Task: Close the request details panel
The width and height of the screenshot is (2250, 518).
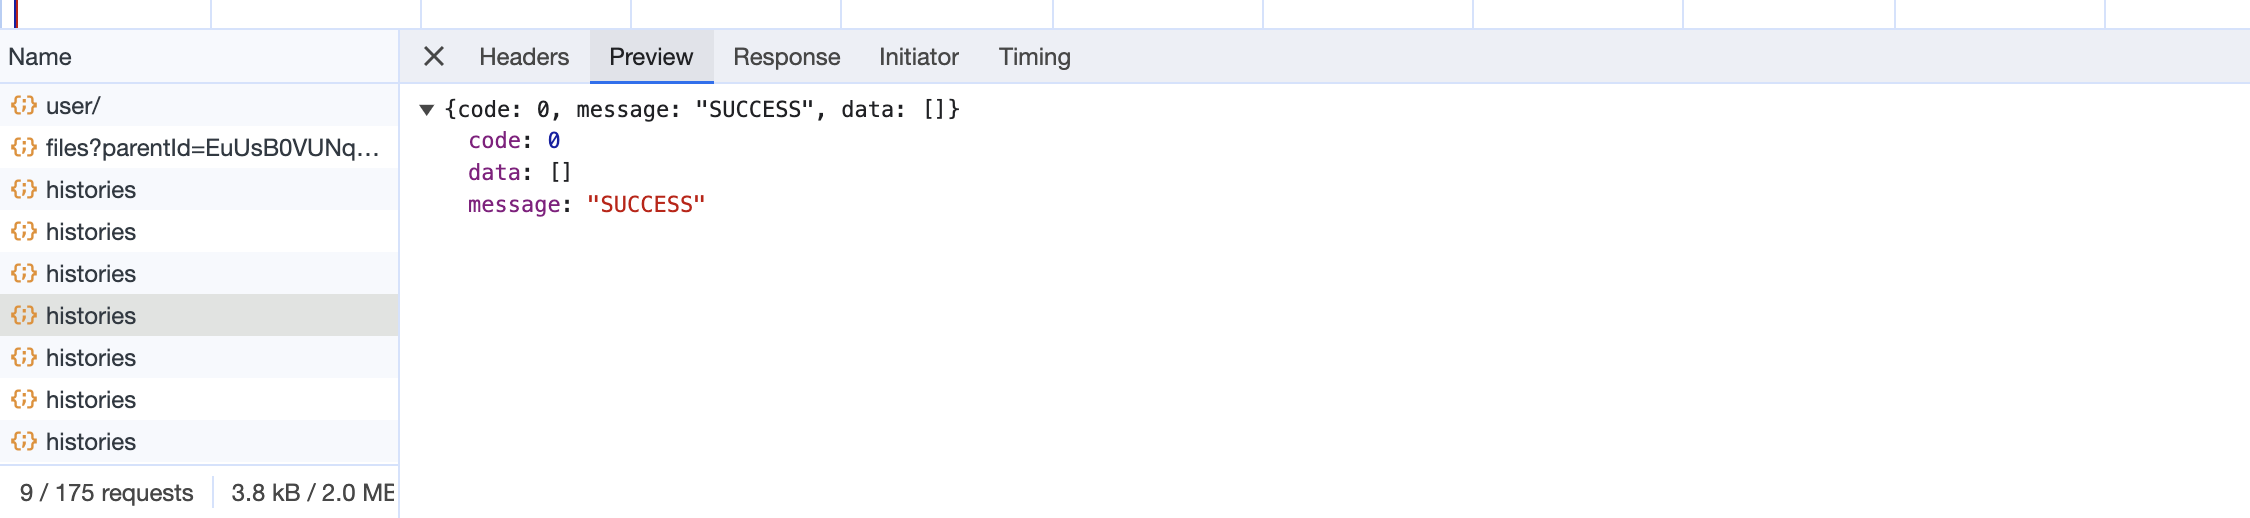Action: click(x=433, y=56)
